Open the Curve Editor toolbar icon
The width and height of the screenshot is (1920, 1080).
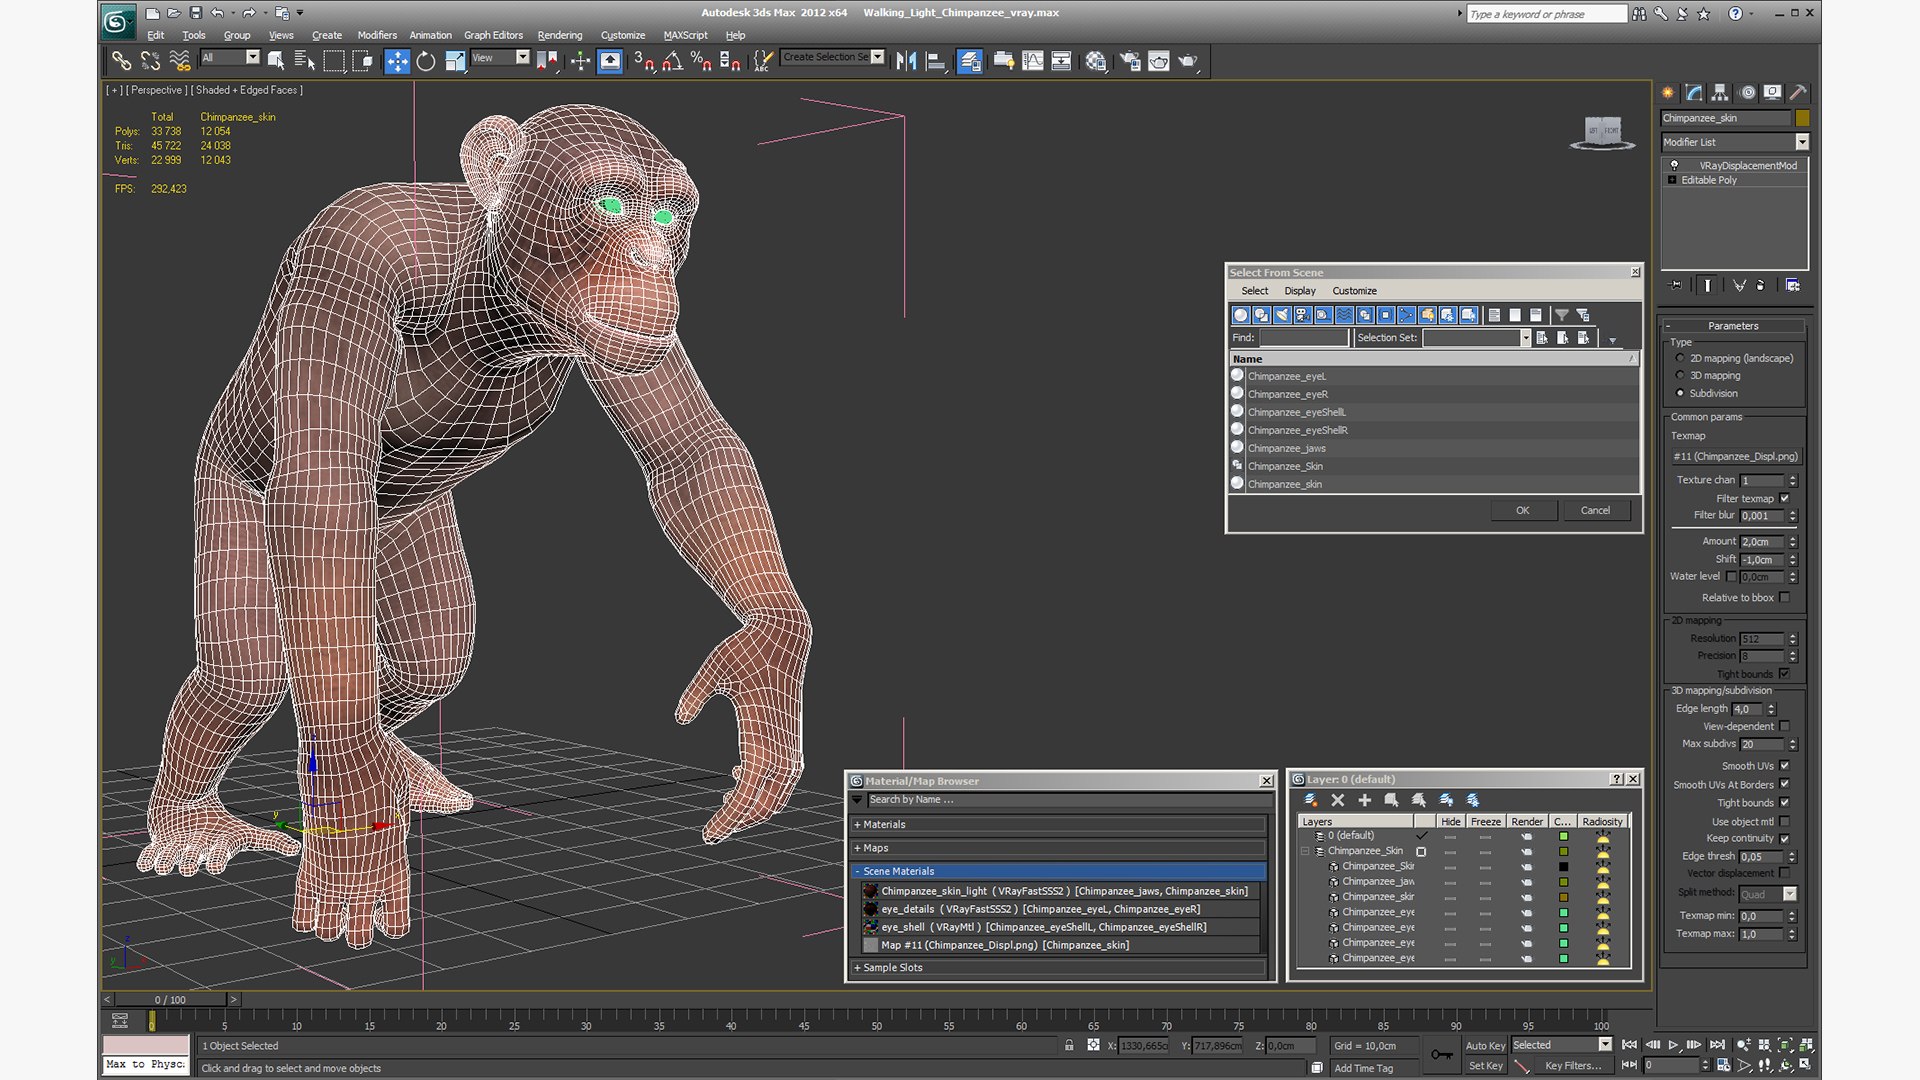click(1033, 62)
